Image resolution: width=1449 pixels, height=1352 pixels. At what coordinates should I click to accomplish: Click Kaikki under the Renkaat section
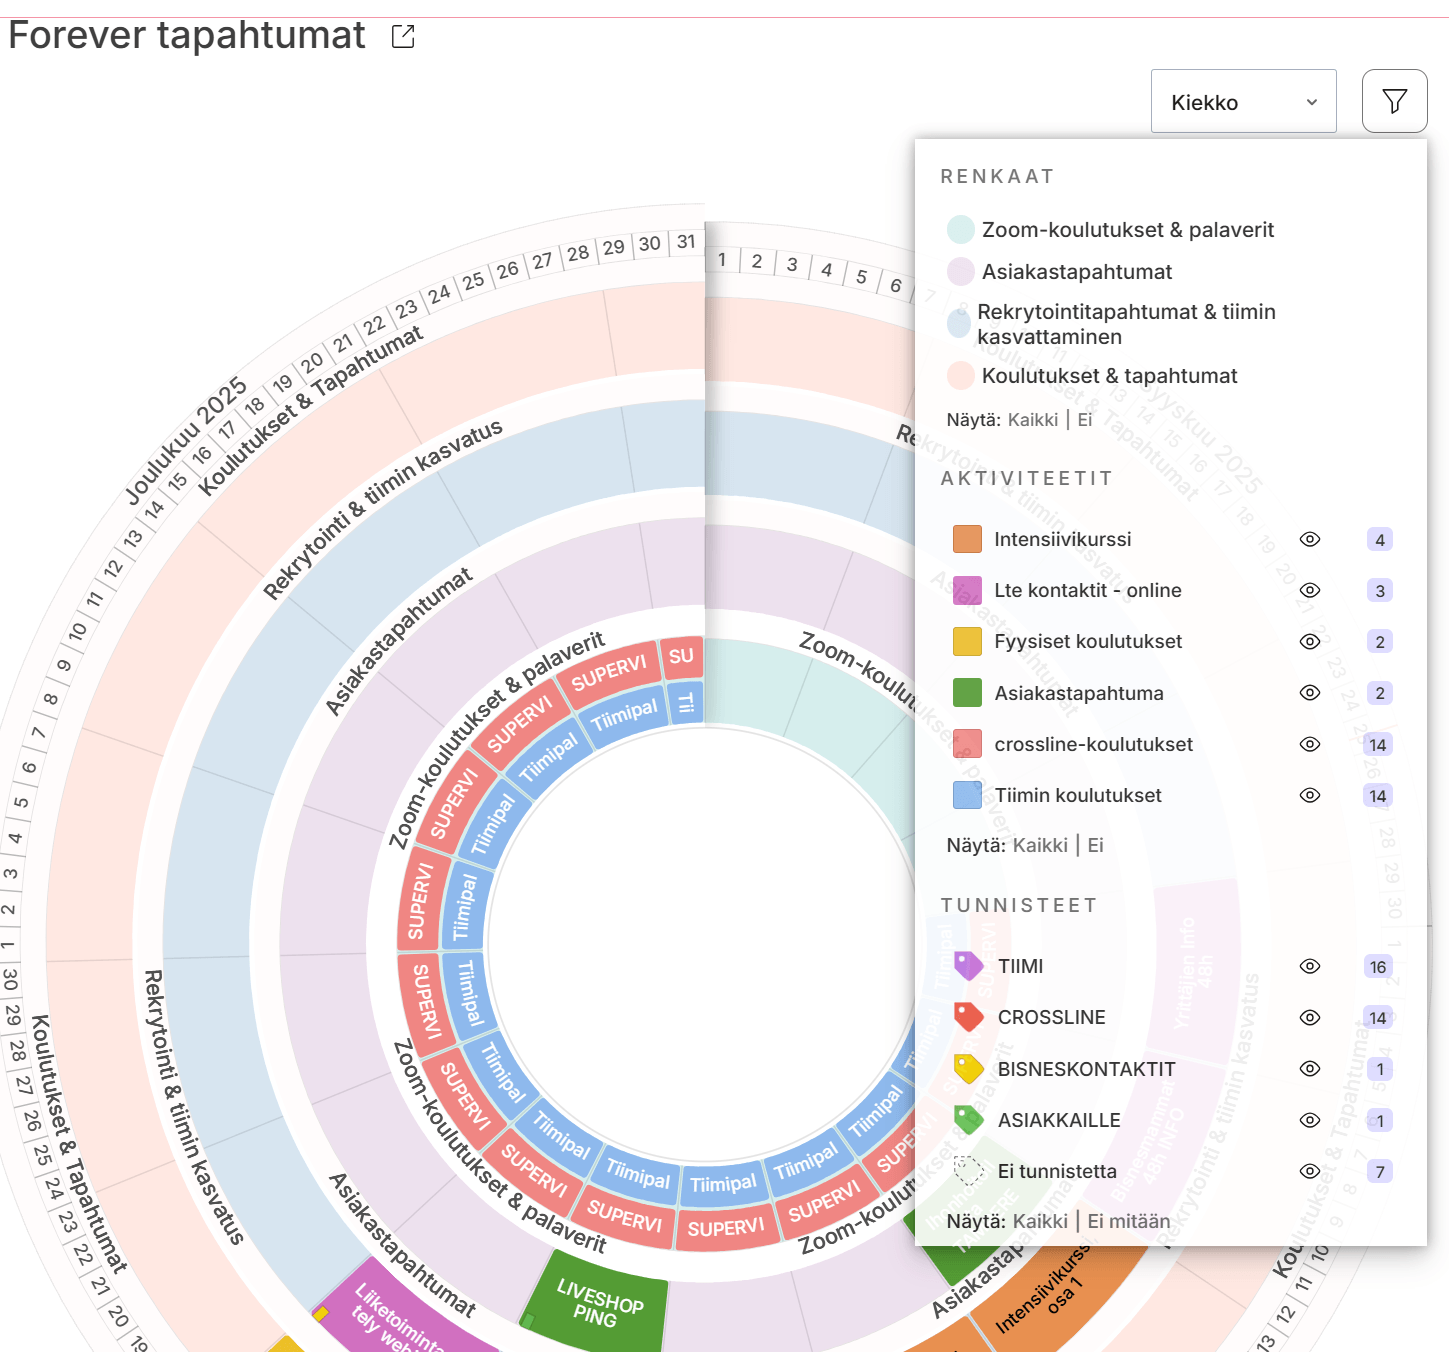click(1032, 420)
